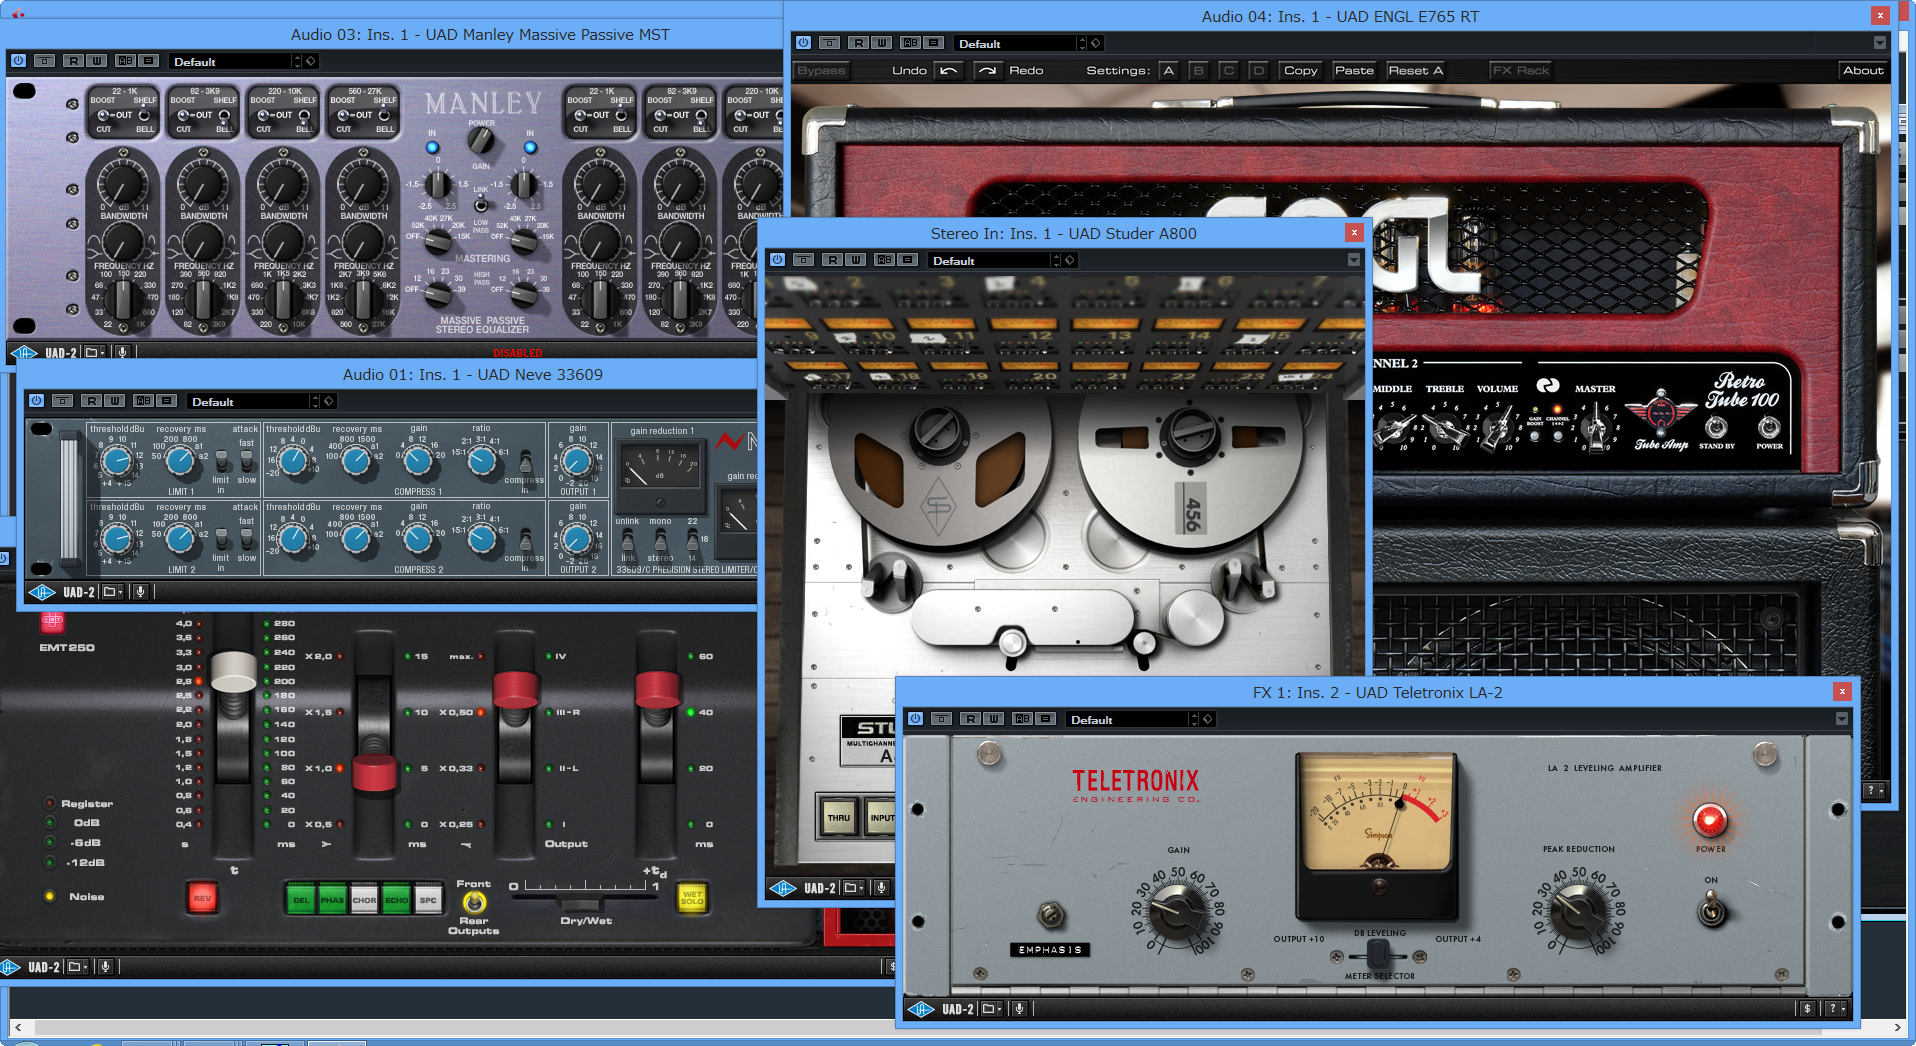
Task: Select settings slot B in ENGL plugin
Action: click(1198, 70)
